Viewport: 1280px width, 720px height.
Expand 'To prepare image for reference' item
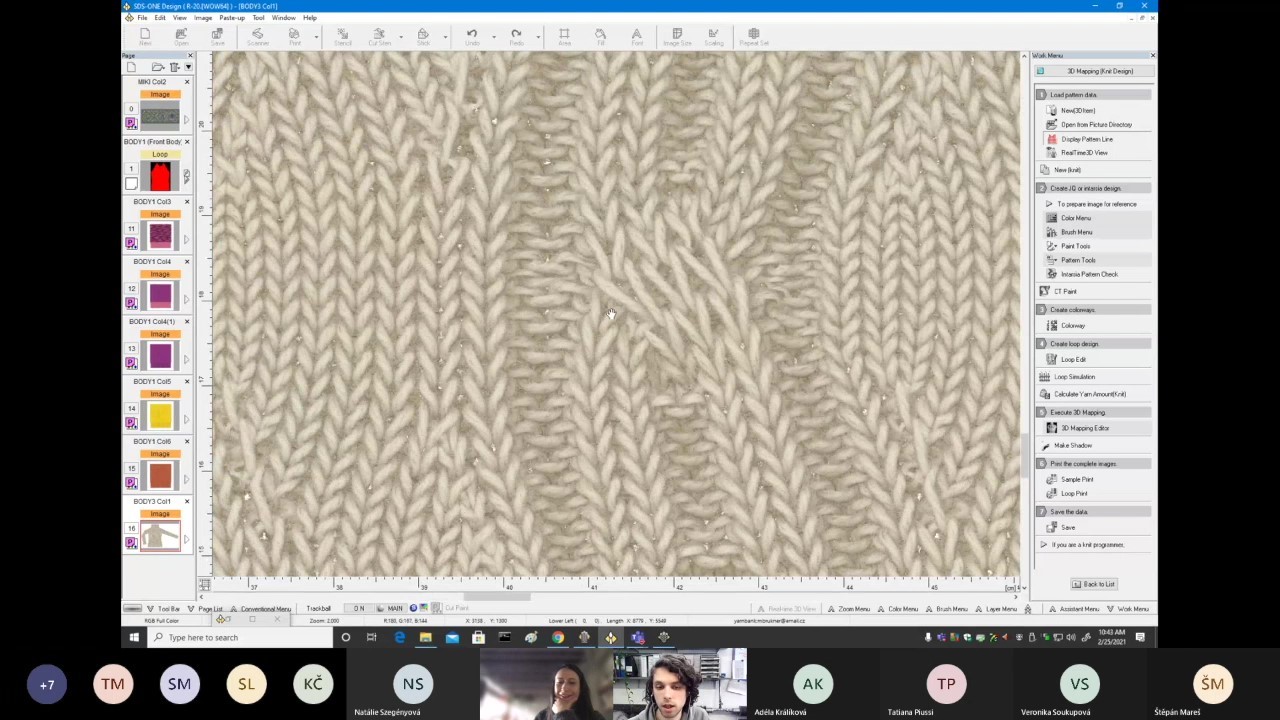click(x=1096, y=204)
